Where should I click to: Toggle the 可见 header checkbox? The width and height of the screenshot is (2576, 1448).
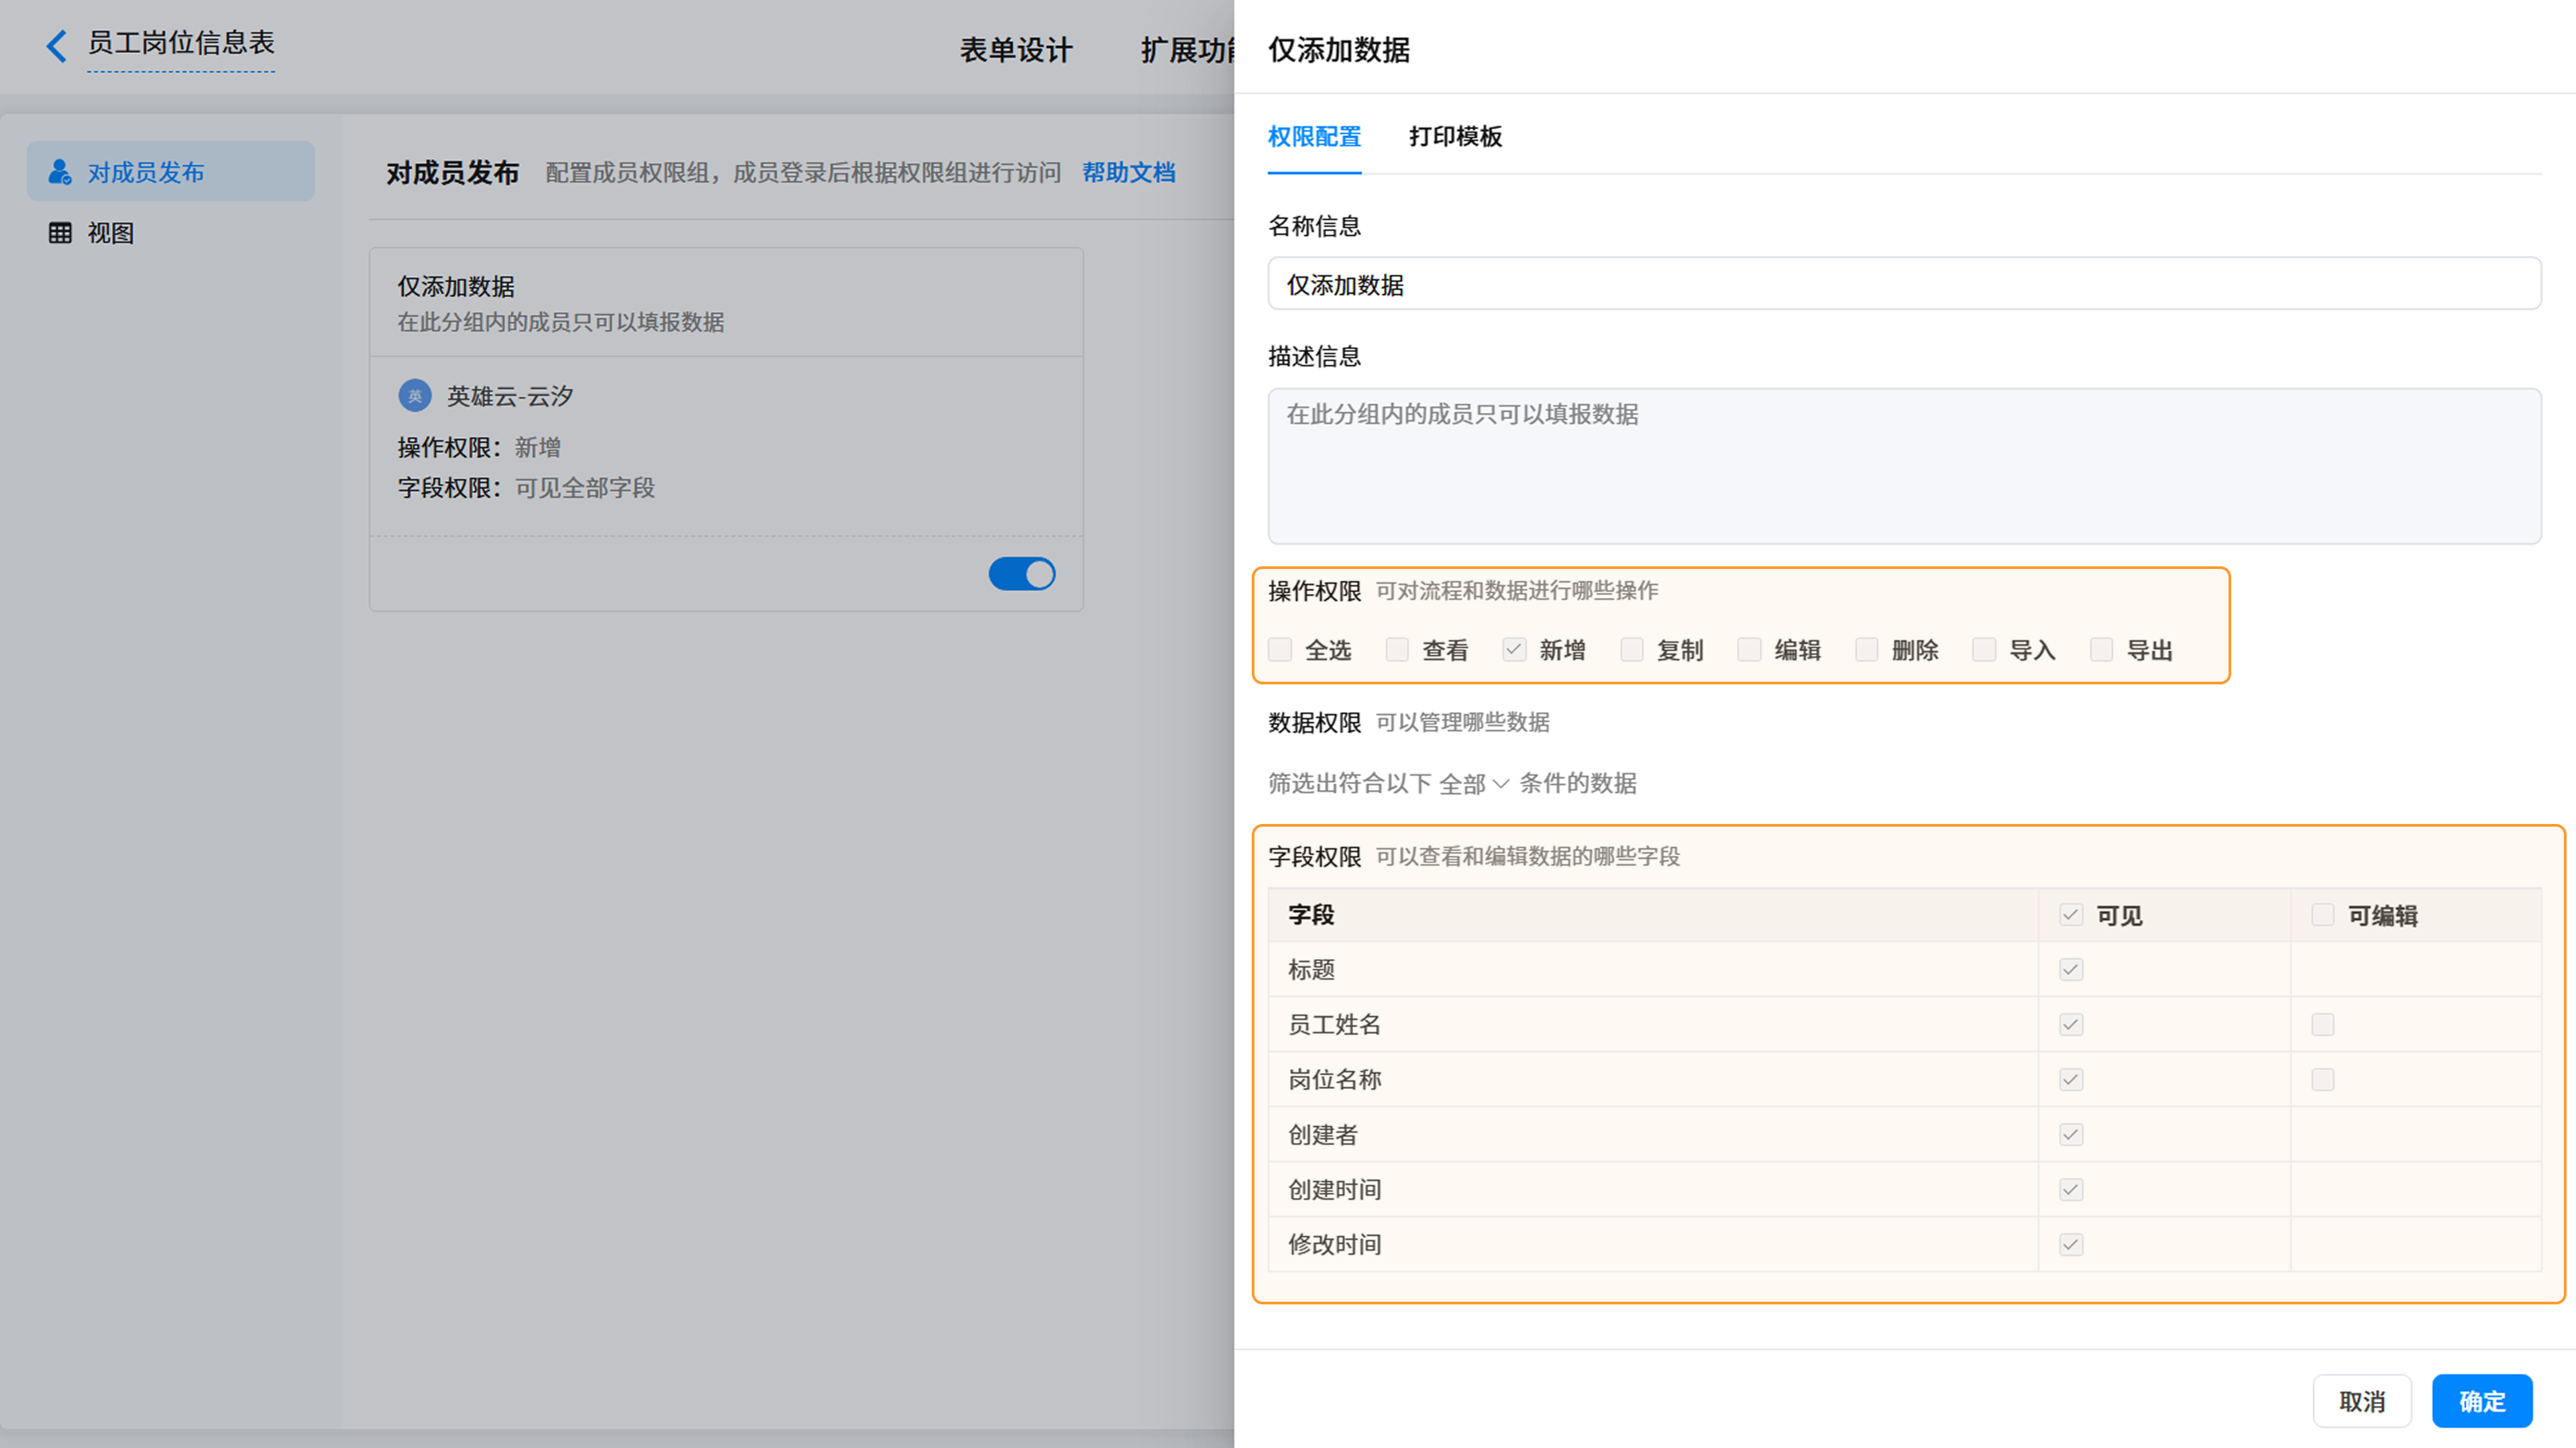2071,915
